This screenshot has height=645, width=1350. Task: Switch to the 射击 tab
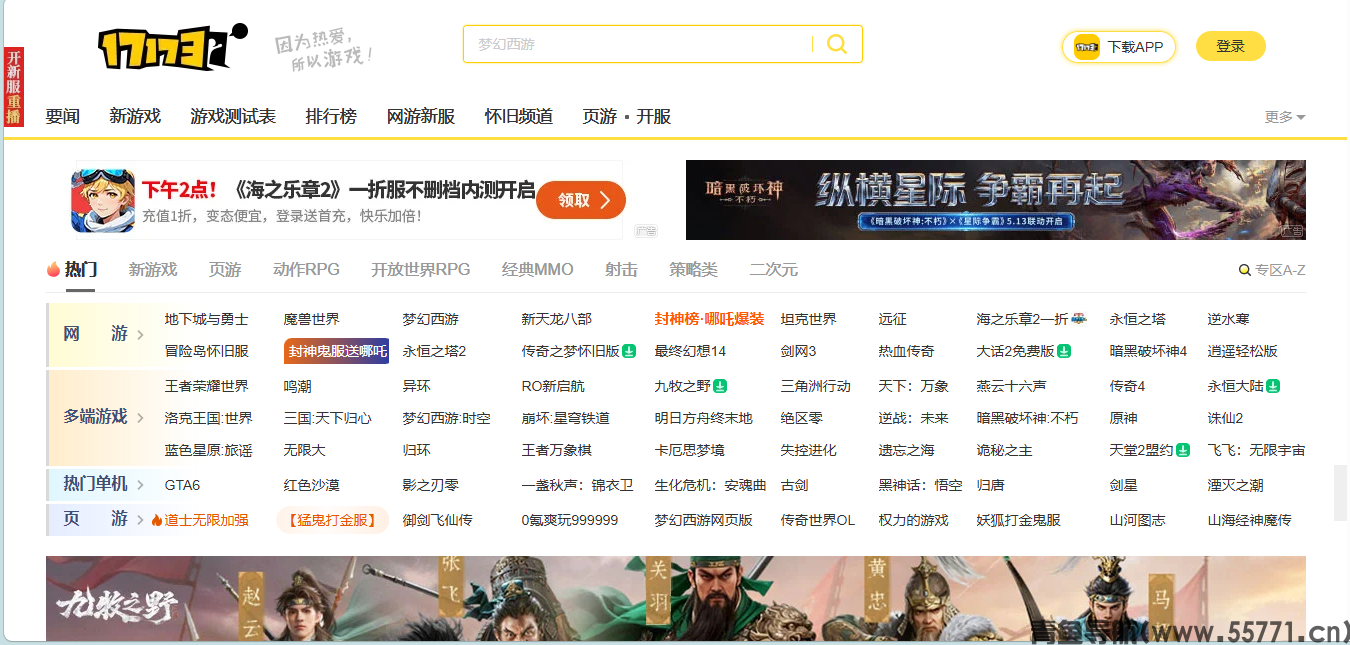tap(621, 270)
